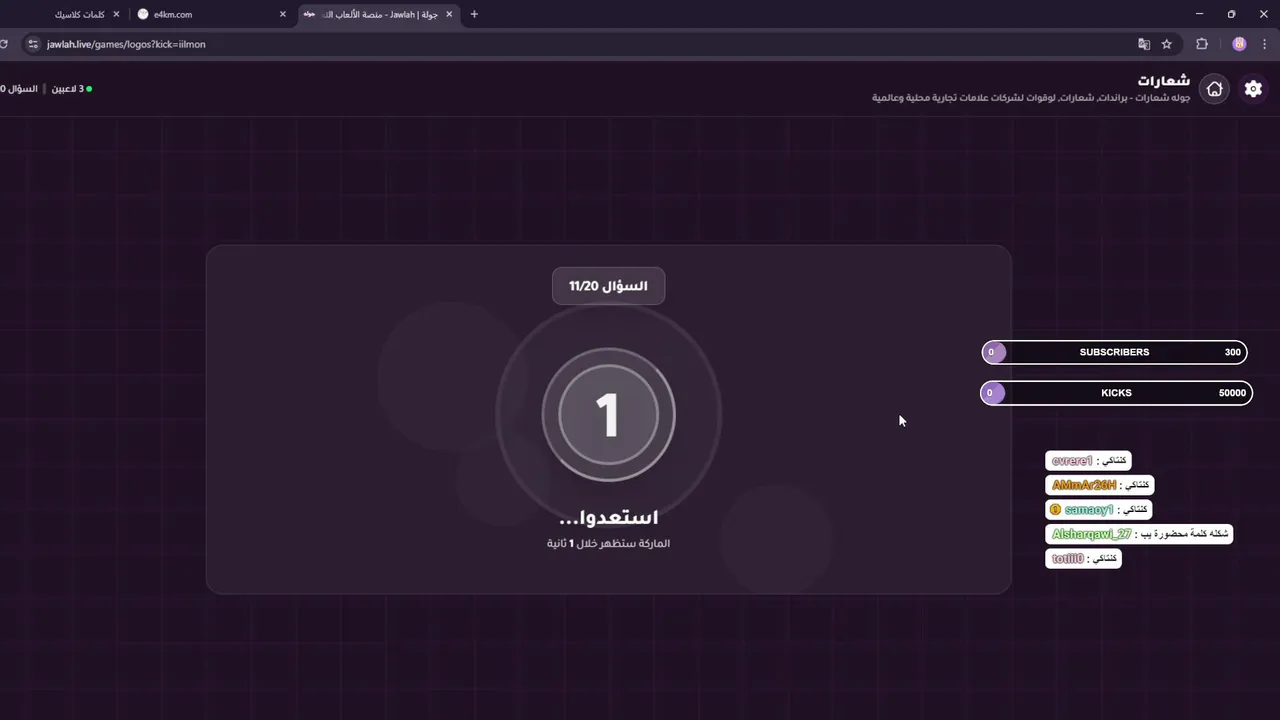Open the browser extensions puzzle icon
Screen dimensions: 1280x720
point(1202,44)
